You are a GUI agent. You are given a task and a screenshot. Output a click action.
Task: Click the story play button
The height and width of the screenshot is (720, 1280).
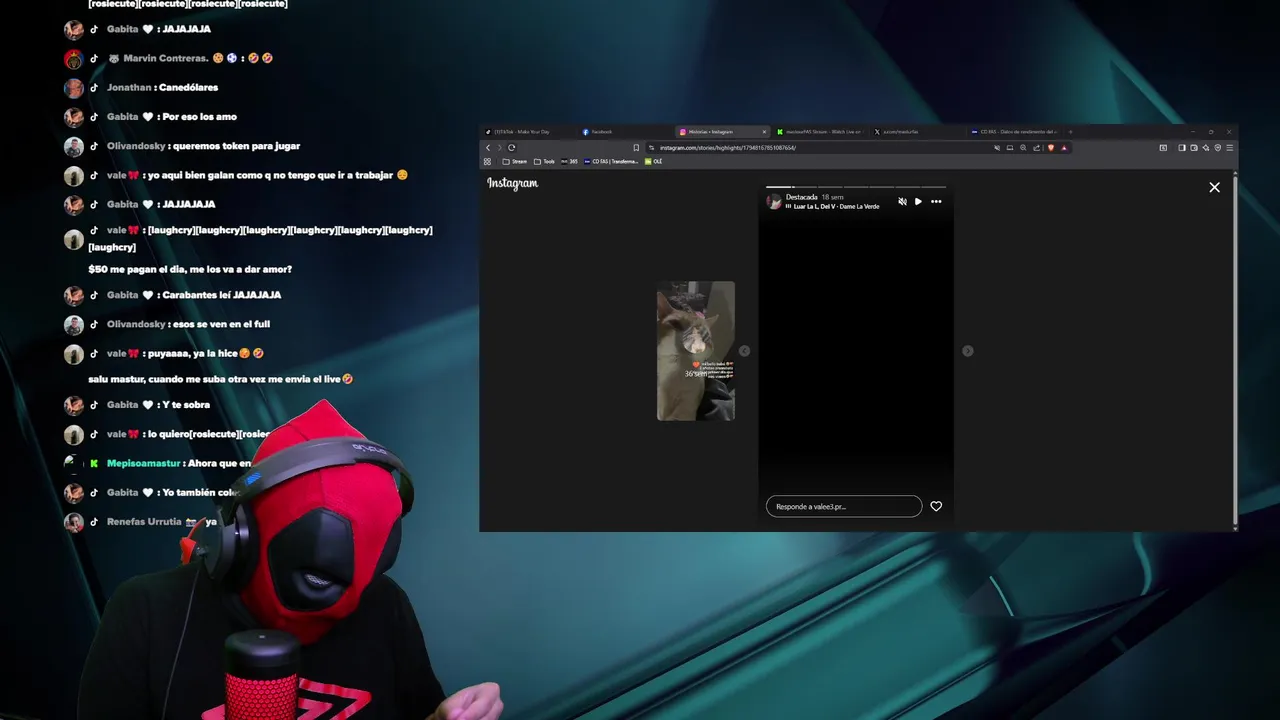coord(918,202)
